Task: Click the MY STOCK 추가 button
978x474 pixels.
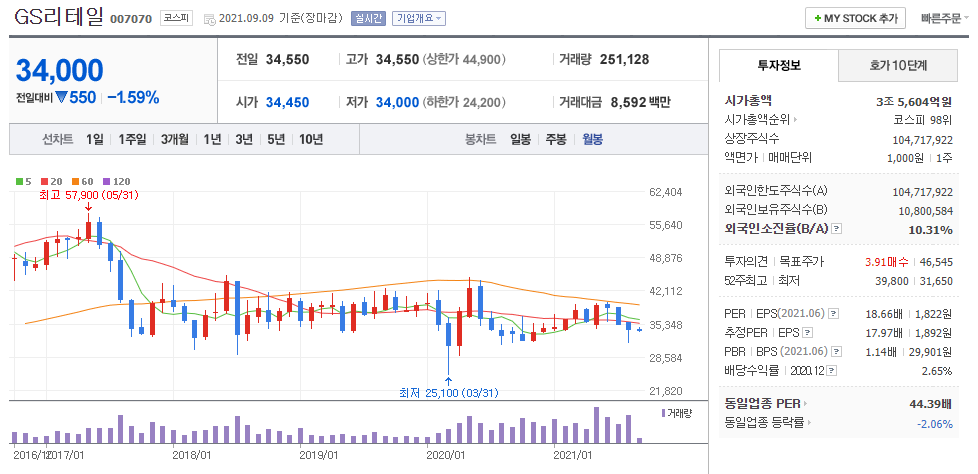Action: (x=855, y=19)
